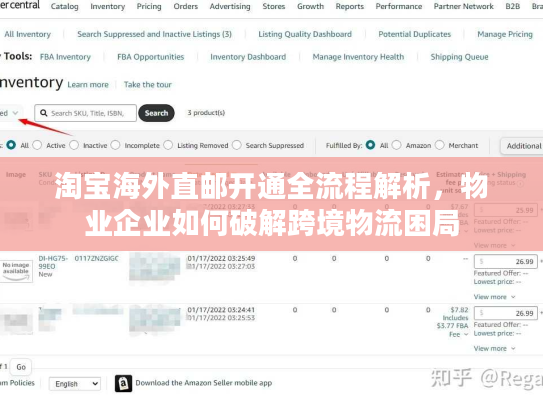
Task: Click price field in $7.82 fee row
Action: (x=506, y=313)
